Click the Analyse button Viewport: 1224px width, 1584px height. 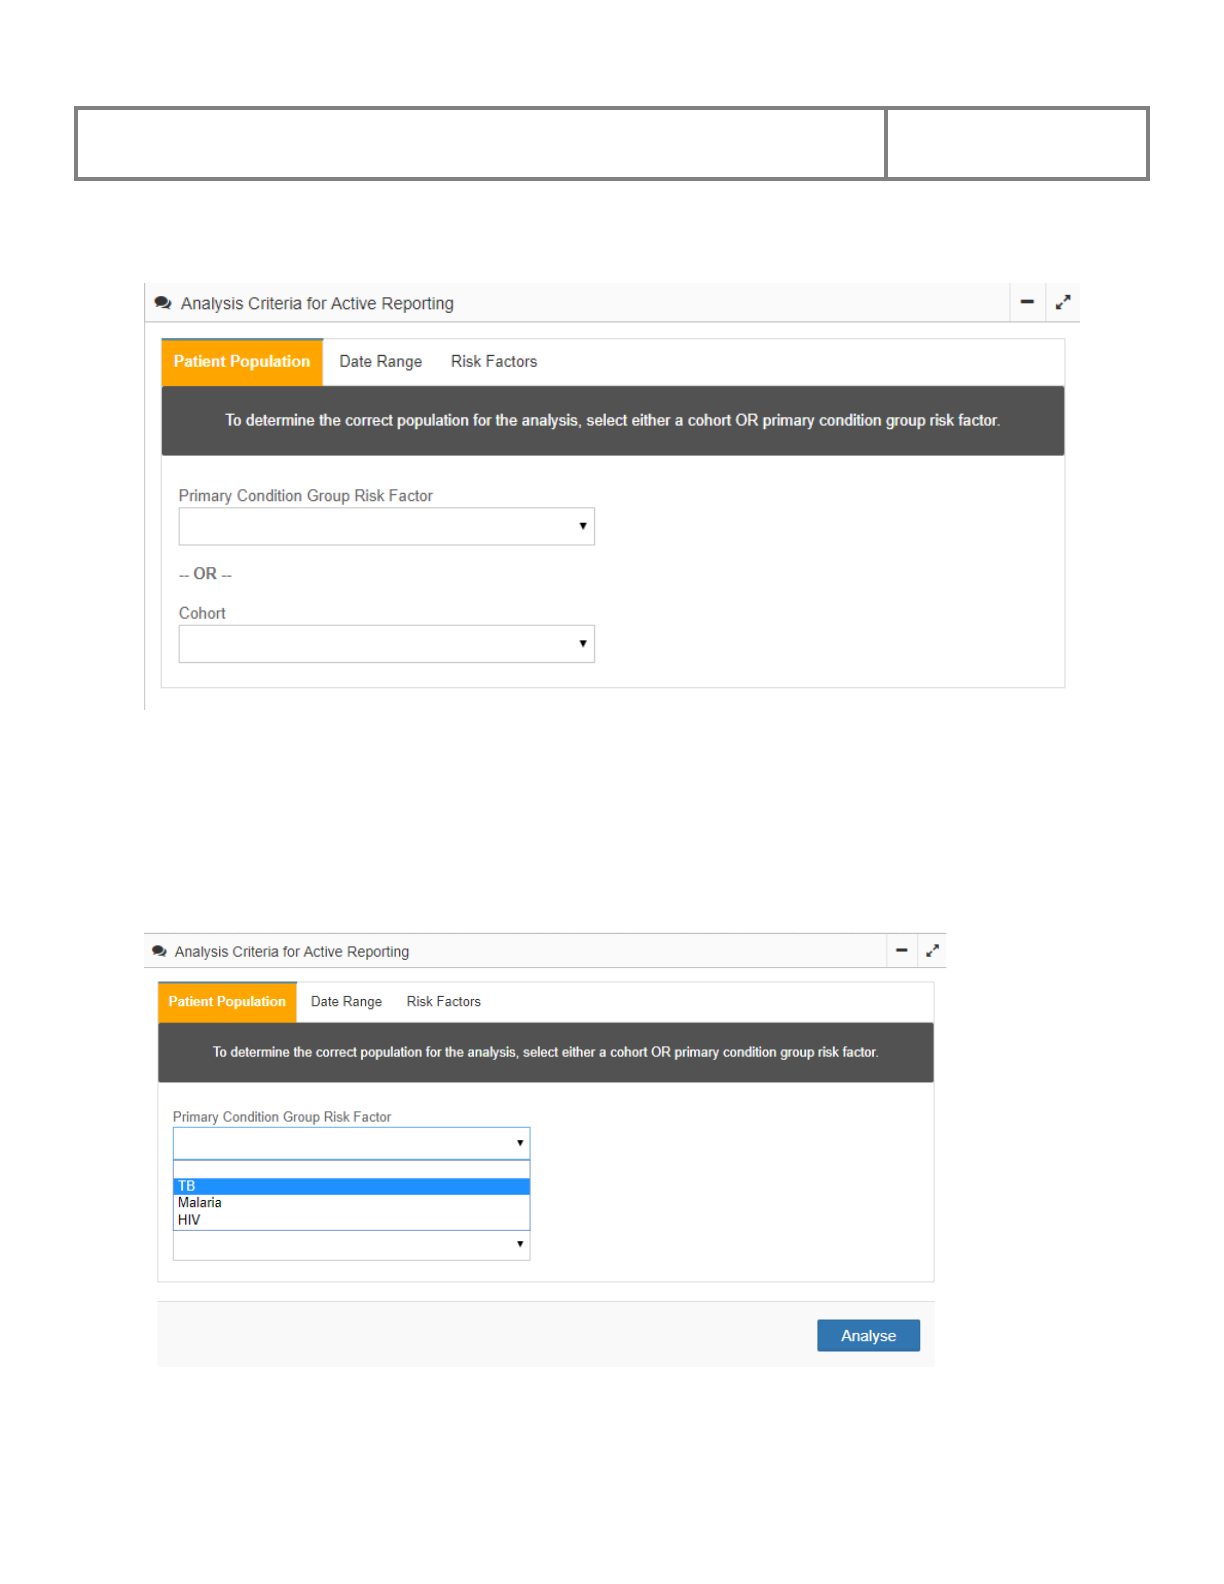(868, 1336)
